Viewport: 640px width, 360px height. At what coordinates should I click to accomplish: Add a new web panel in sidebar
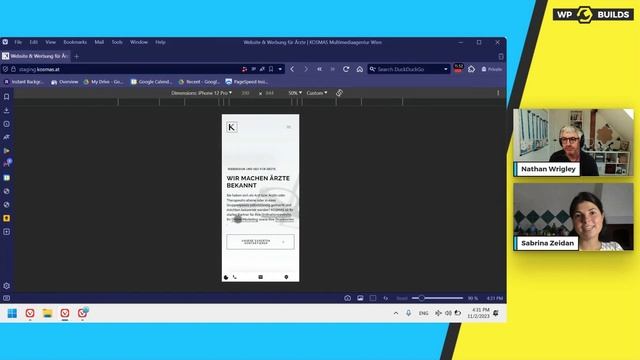tap(7, 231)
